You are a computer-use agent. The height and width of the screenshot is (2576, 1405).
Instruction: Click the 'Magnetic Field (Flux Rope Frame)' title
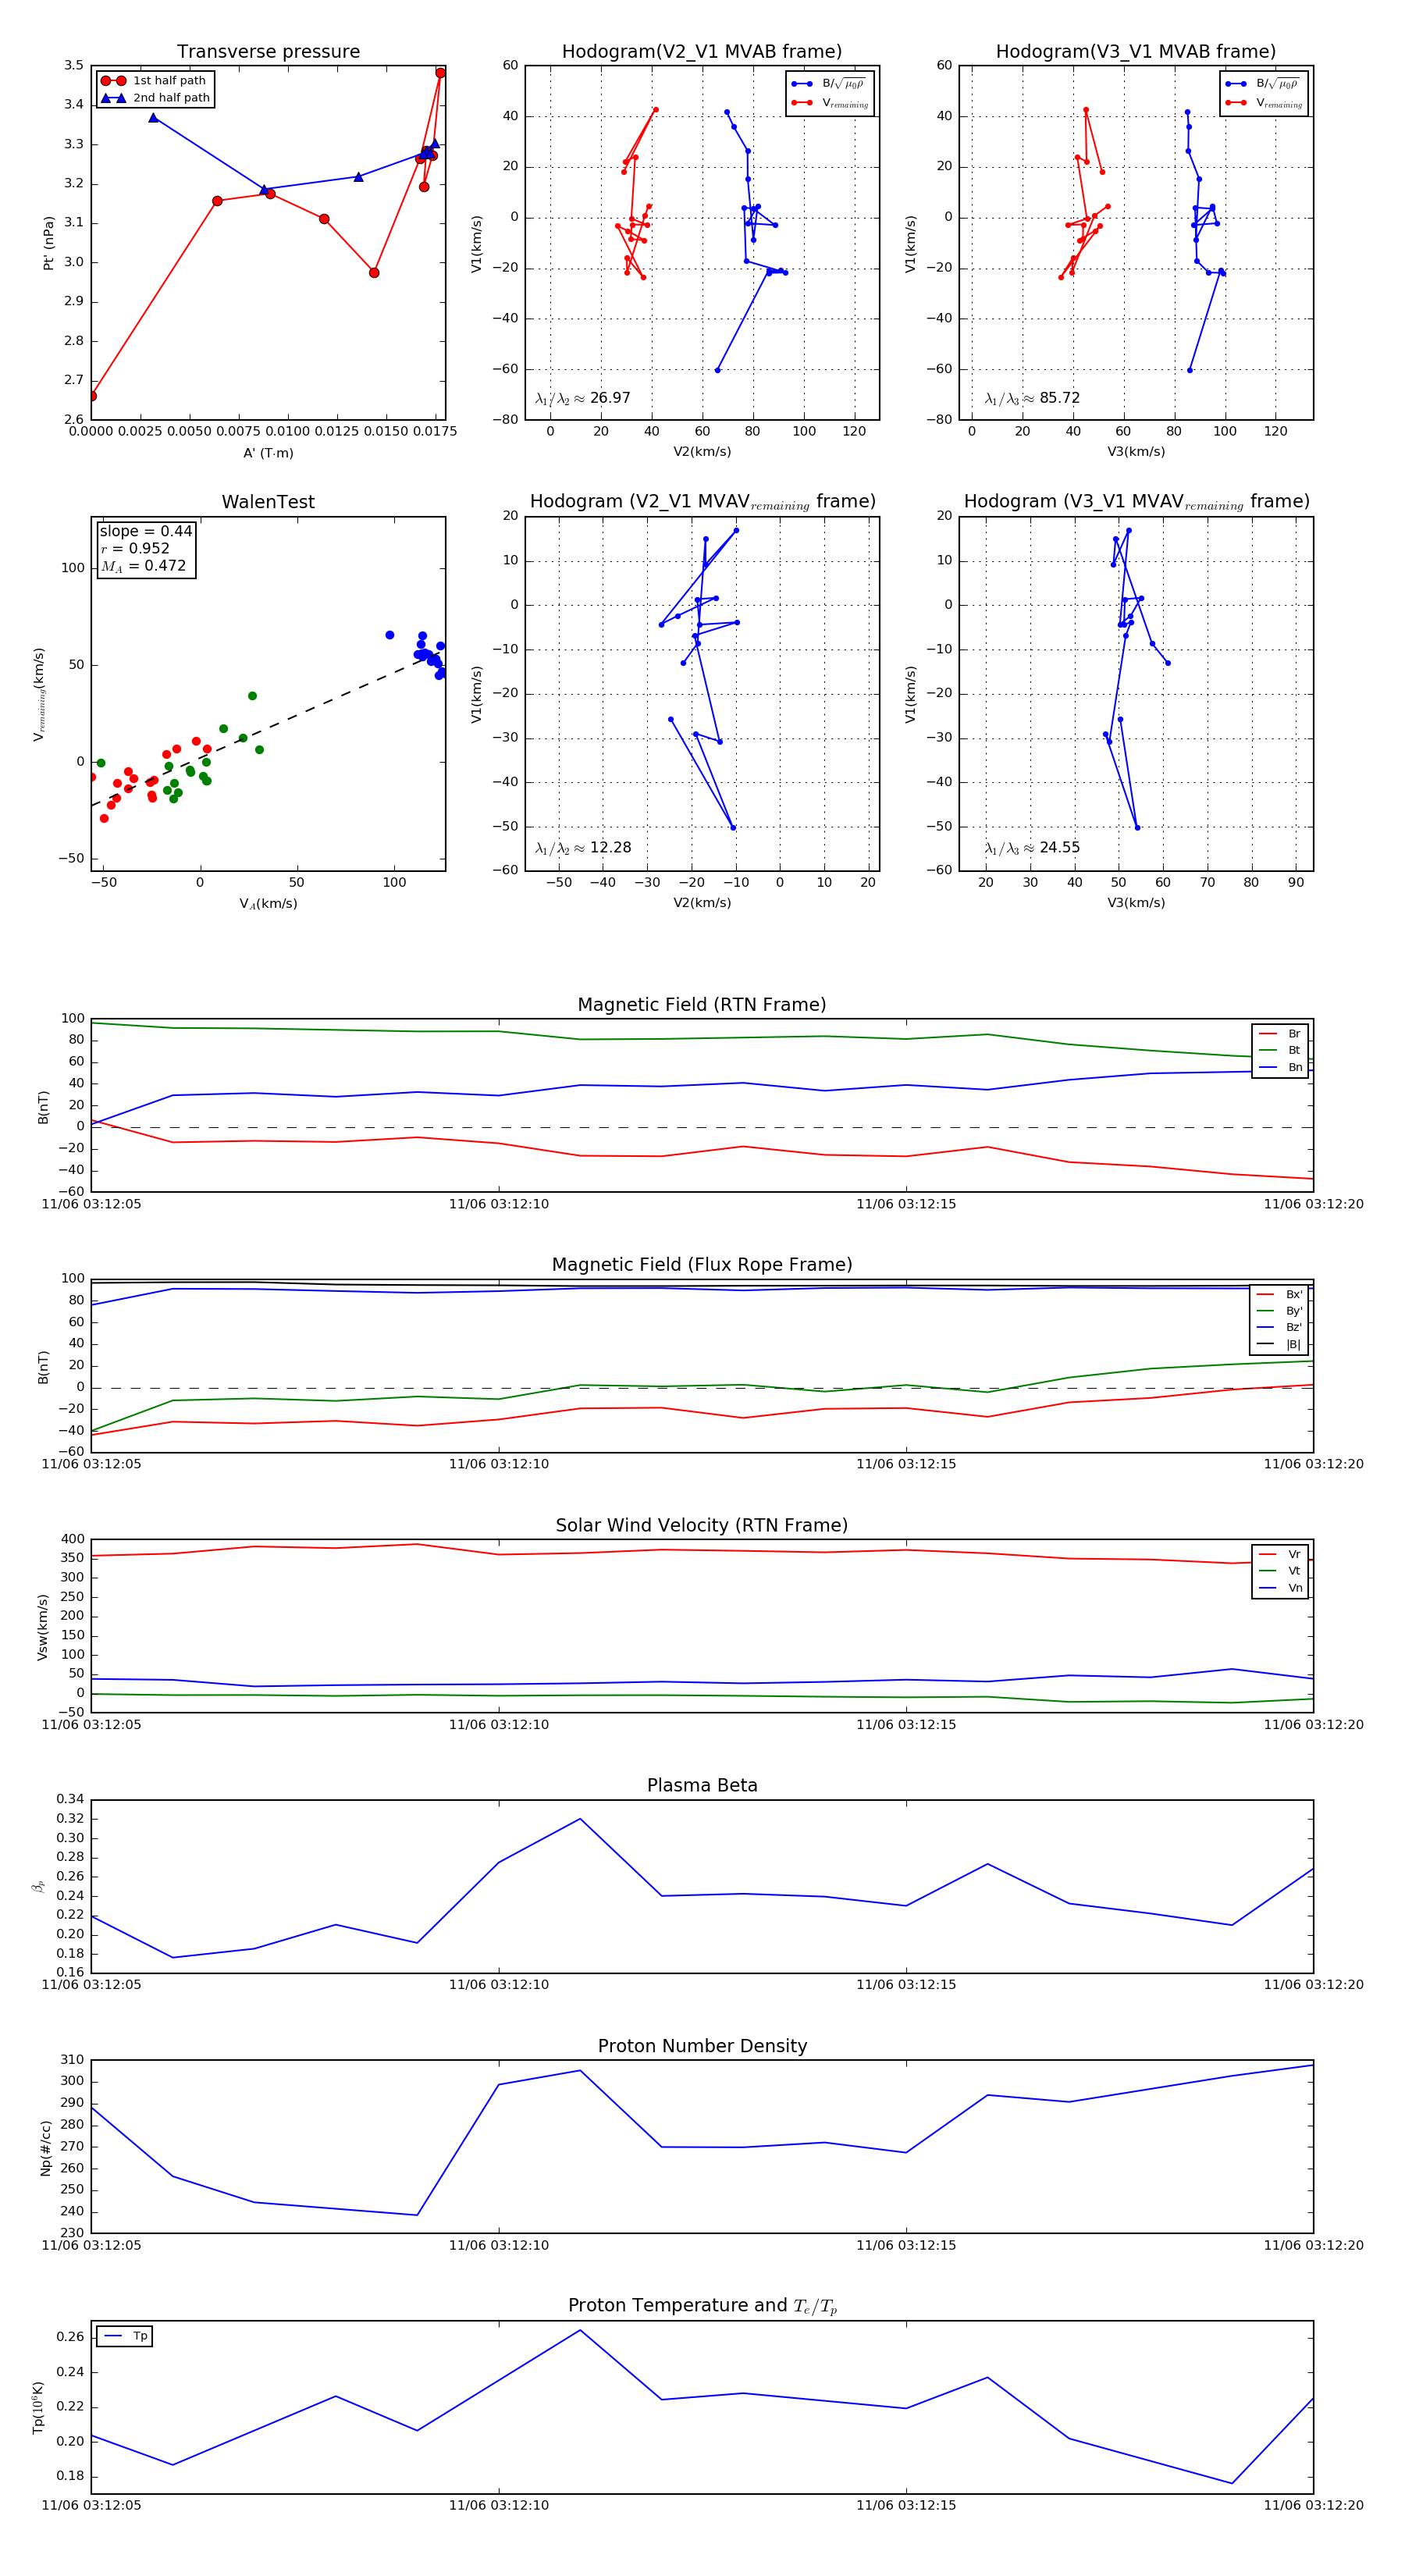[702, 1265]
